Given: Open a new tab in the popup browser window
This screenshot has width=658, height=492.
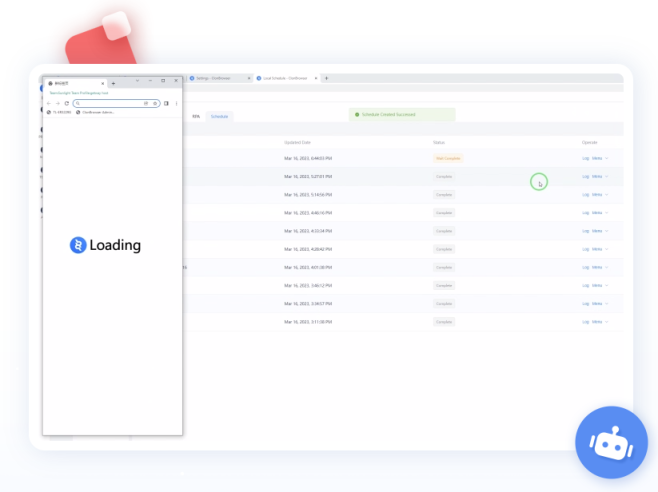Looking at the screenshot, I should tap(113, 82).
